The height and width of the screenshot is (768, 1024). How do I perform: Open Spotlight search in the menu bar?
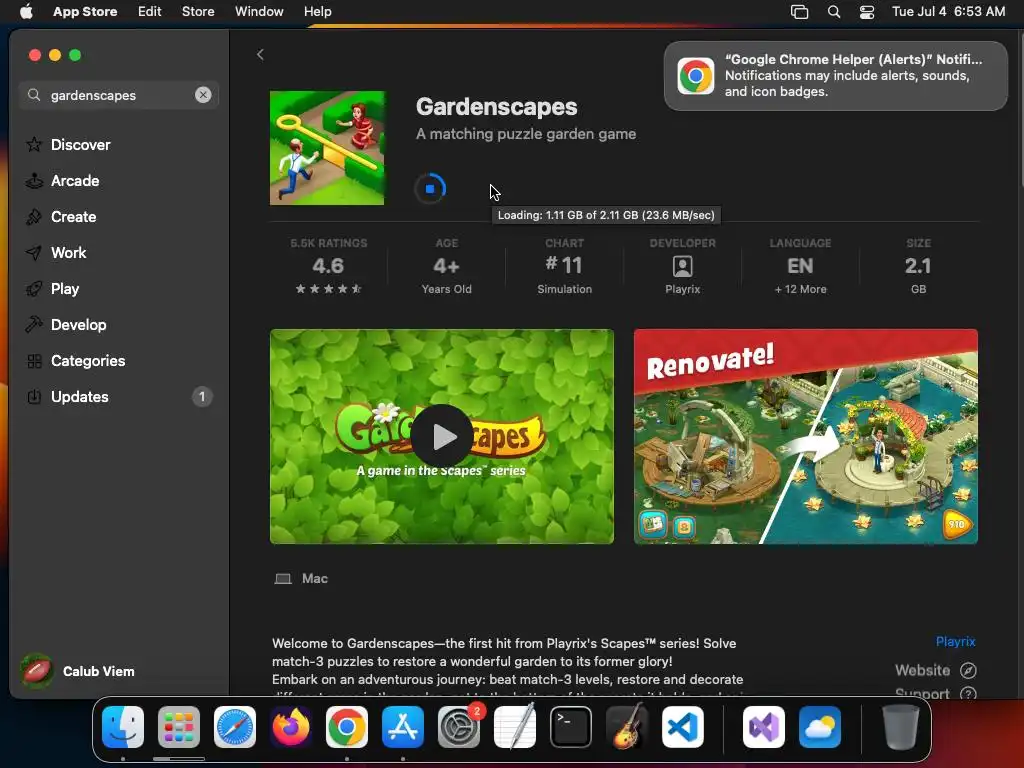pos(834,12)
